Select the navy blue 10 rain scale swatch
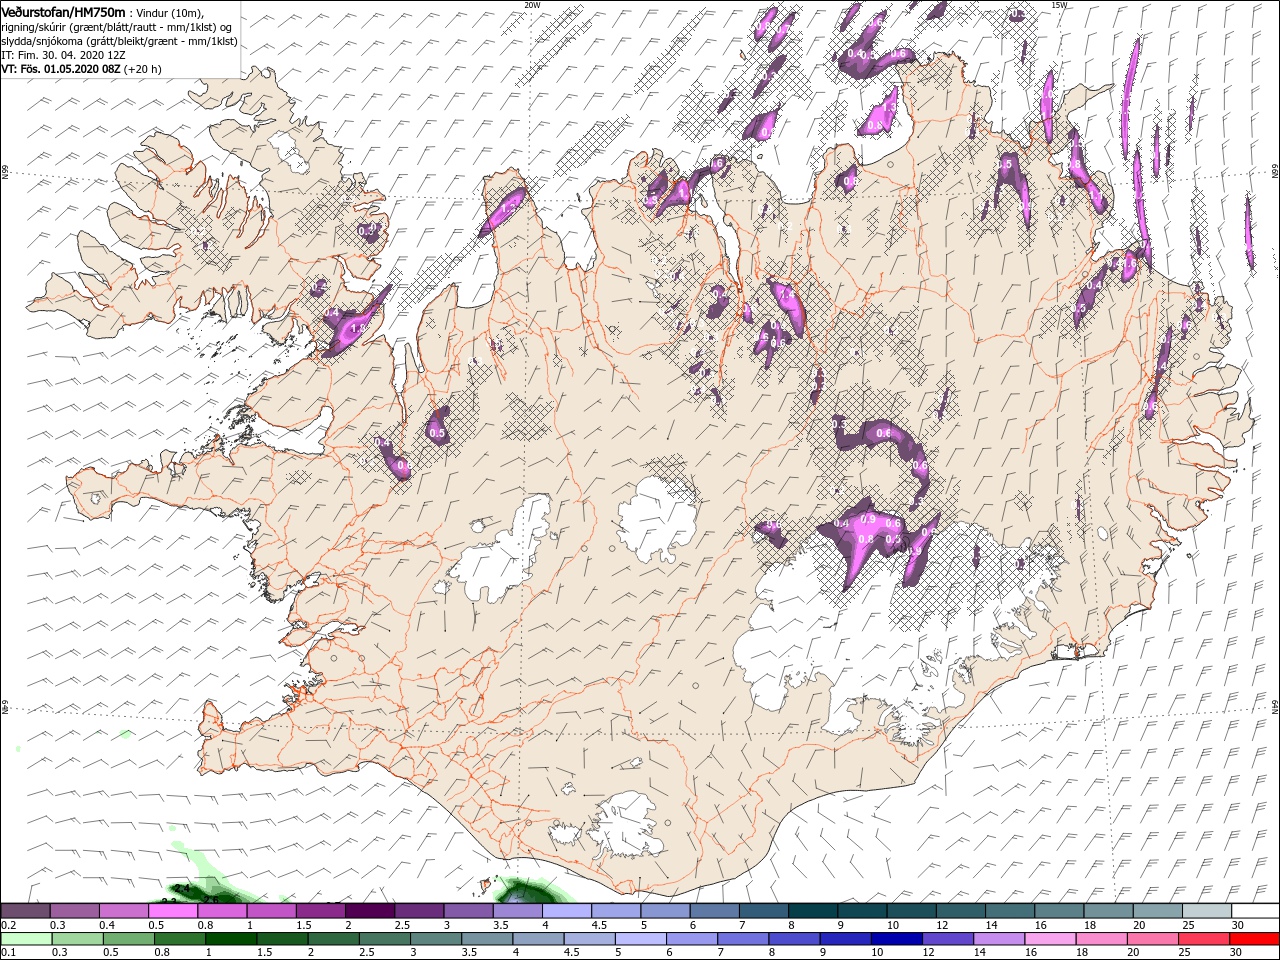This screenshot has width=1280, height=960. (894, 938)
